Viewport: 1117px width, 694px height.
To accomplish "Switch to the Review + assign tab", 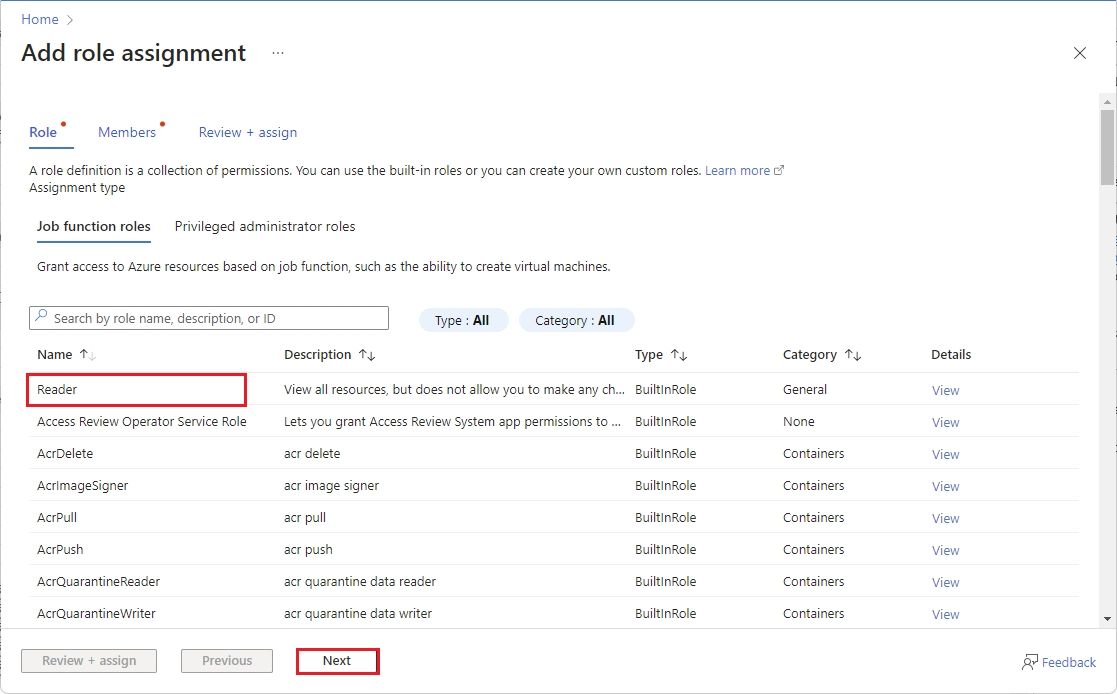I will 247,132.
